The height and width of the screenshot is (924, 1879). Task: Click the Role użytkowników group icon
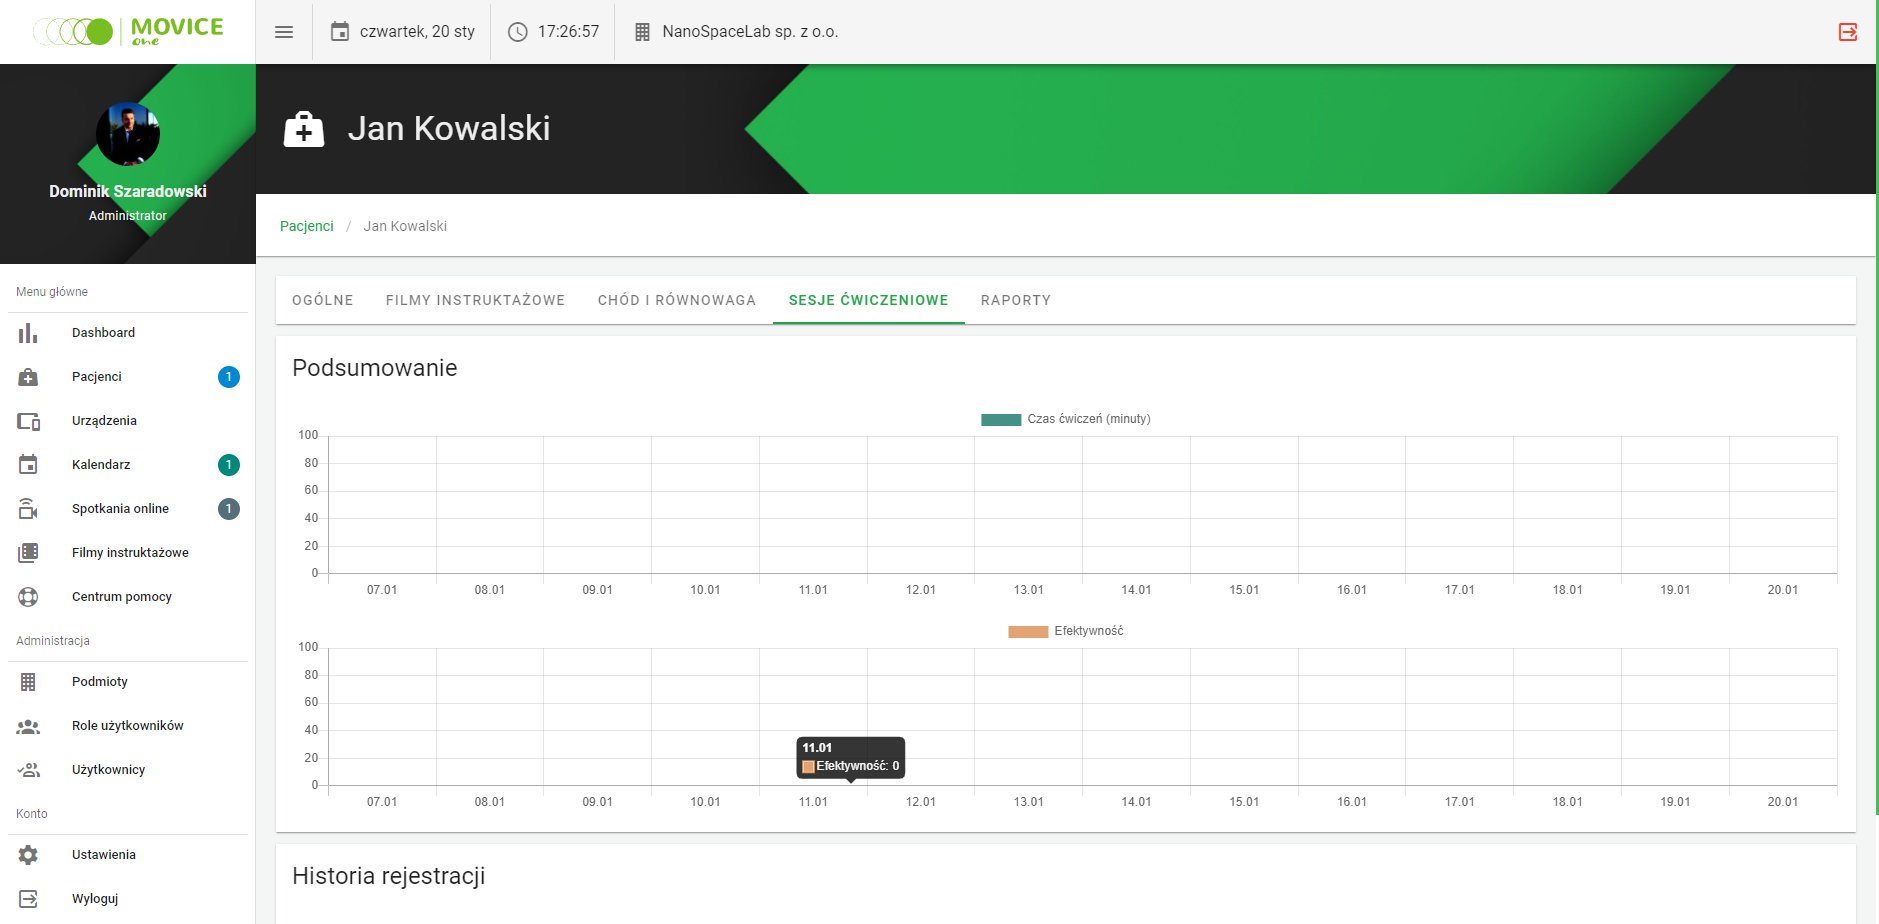coord(28,726)
